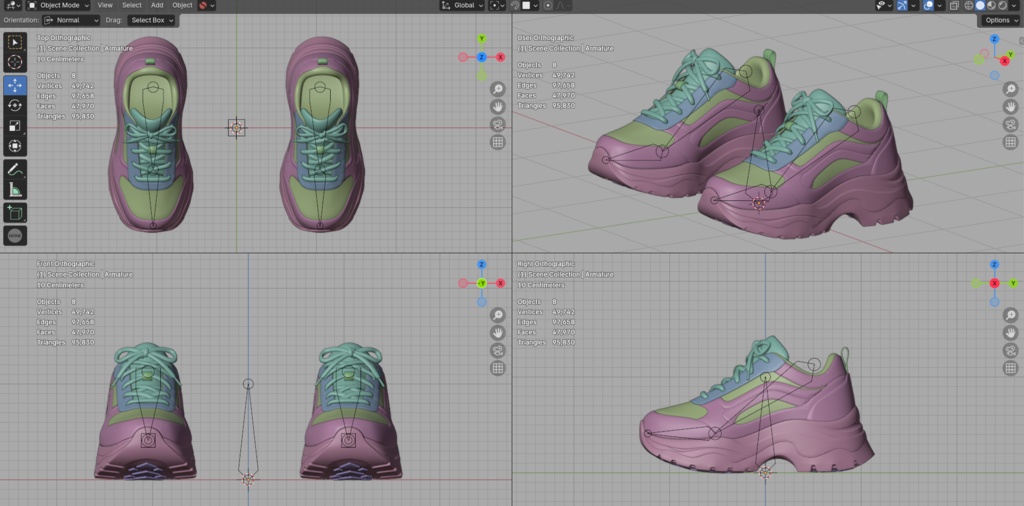
Task: Click green Y axis on Top view gizmo
Action: point(481,39)
